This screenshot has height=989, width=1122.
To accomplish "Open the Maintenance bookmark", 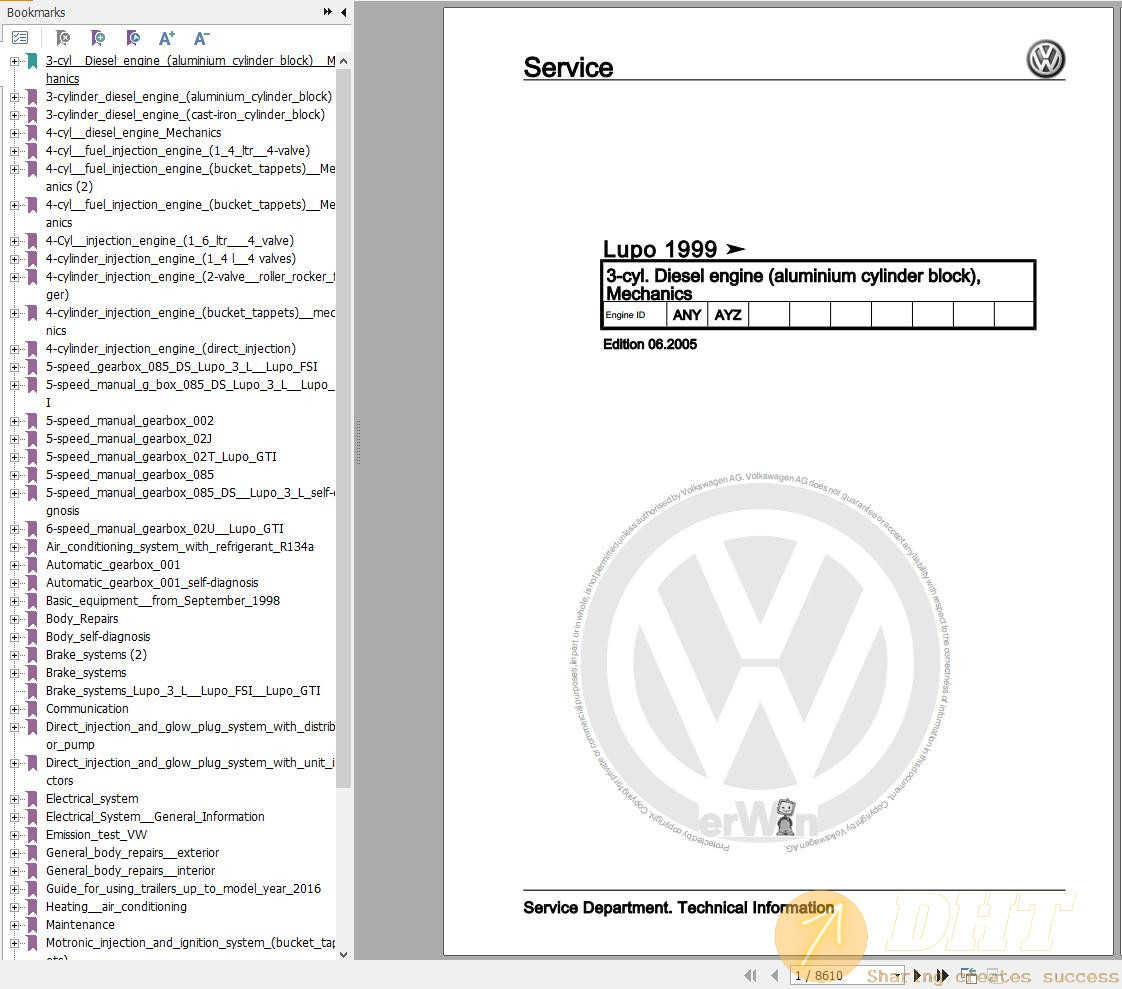I will tap(80, 925).
